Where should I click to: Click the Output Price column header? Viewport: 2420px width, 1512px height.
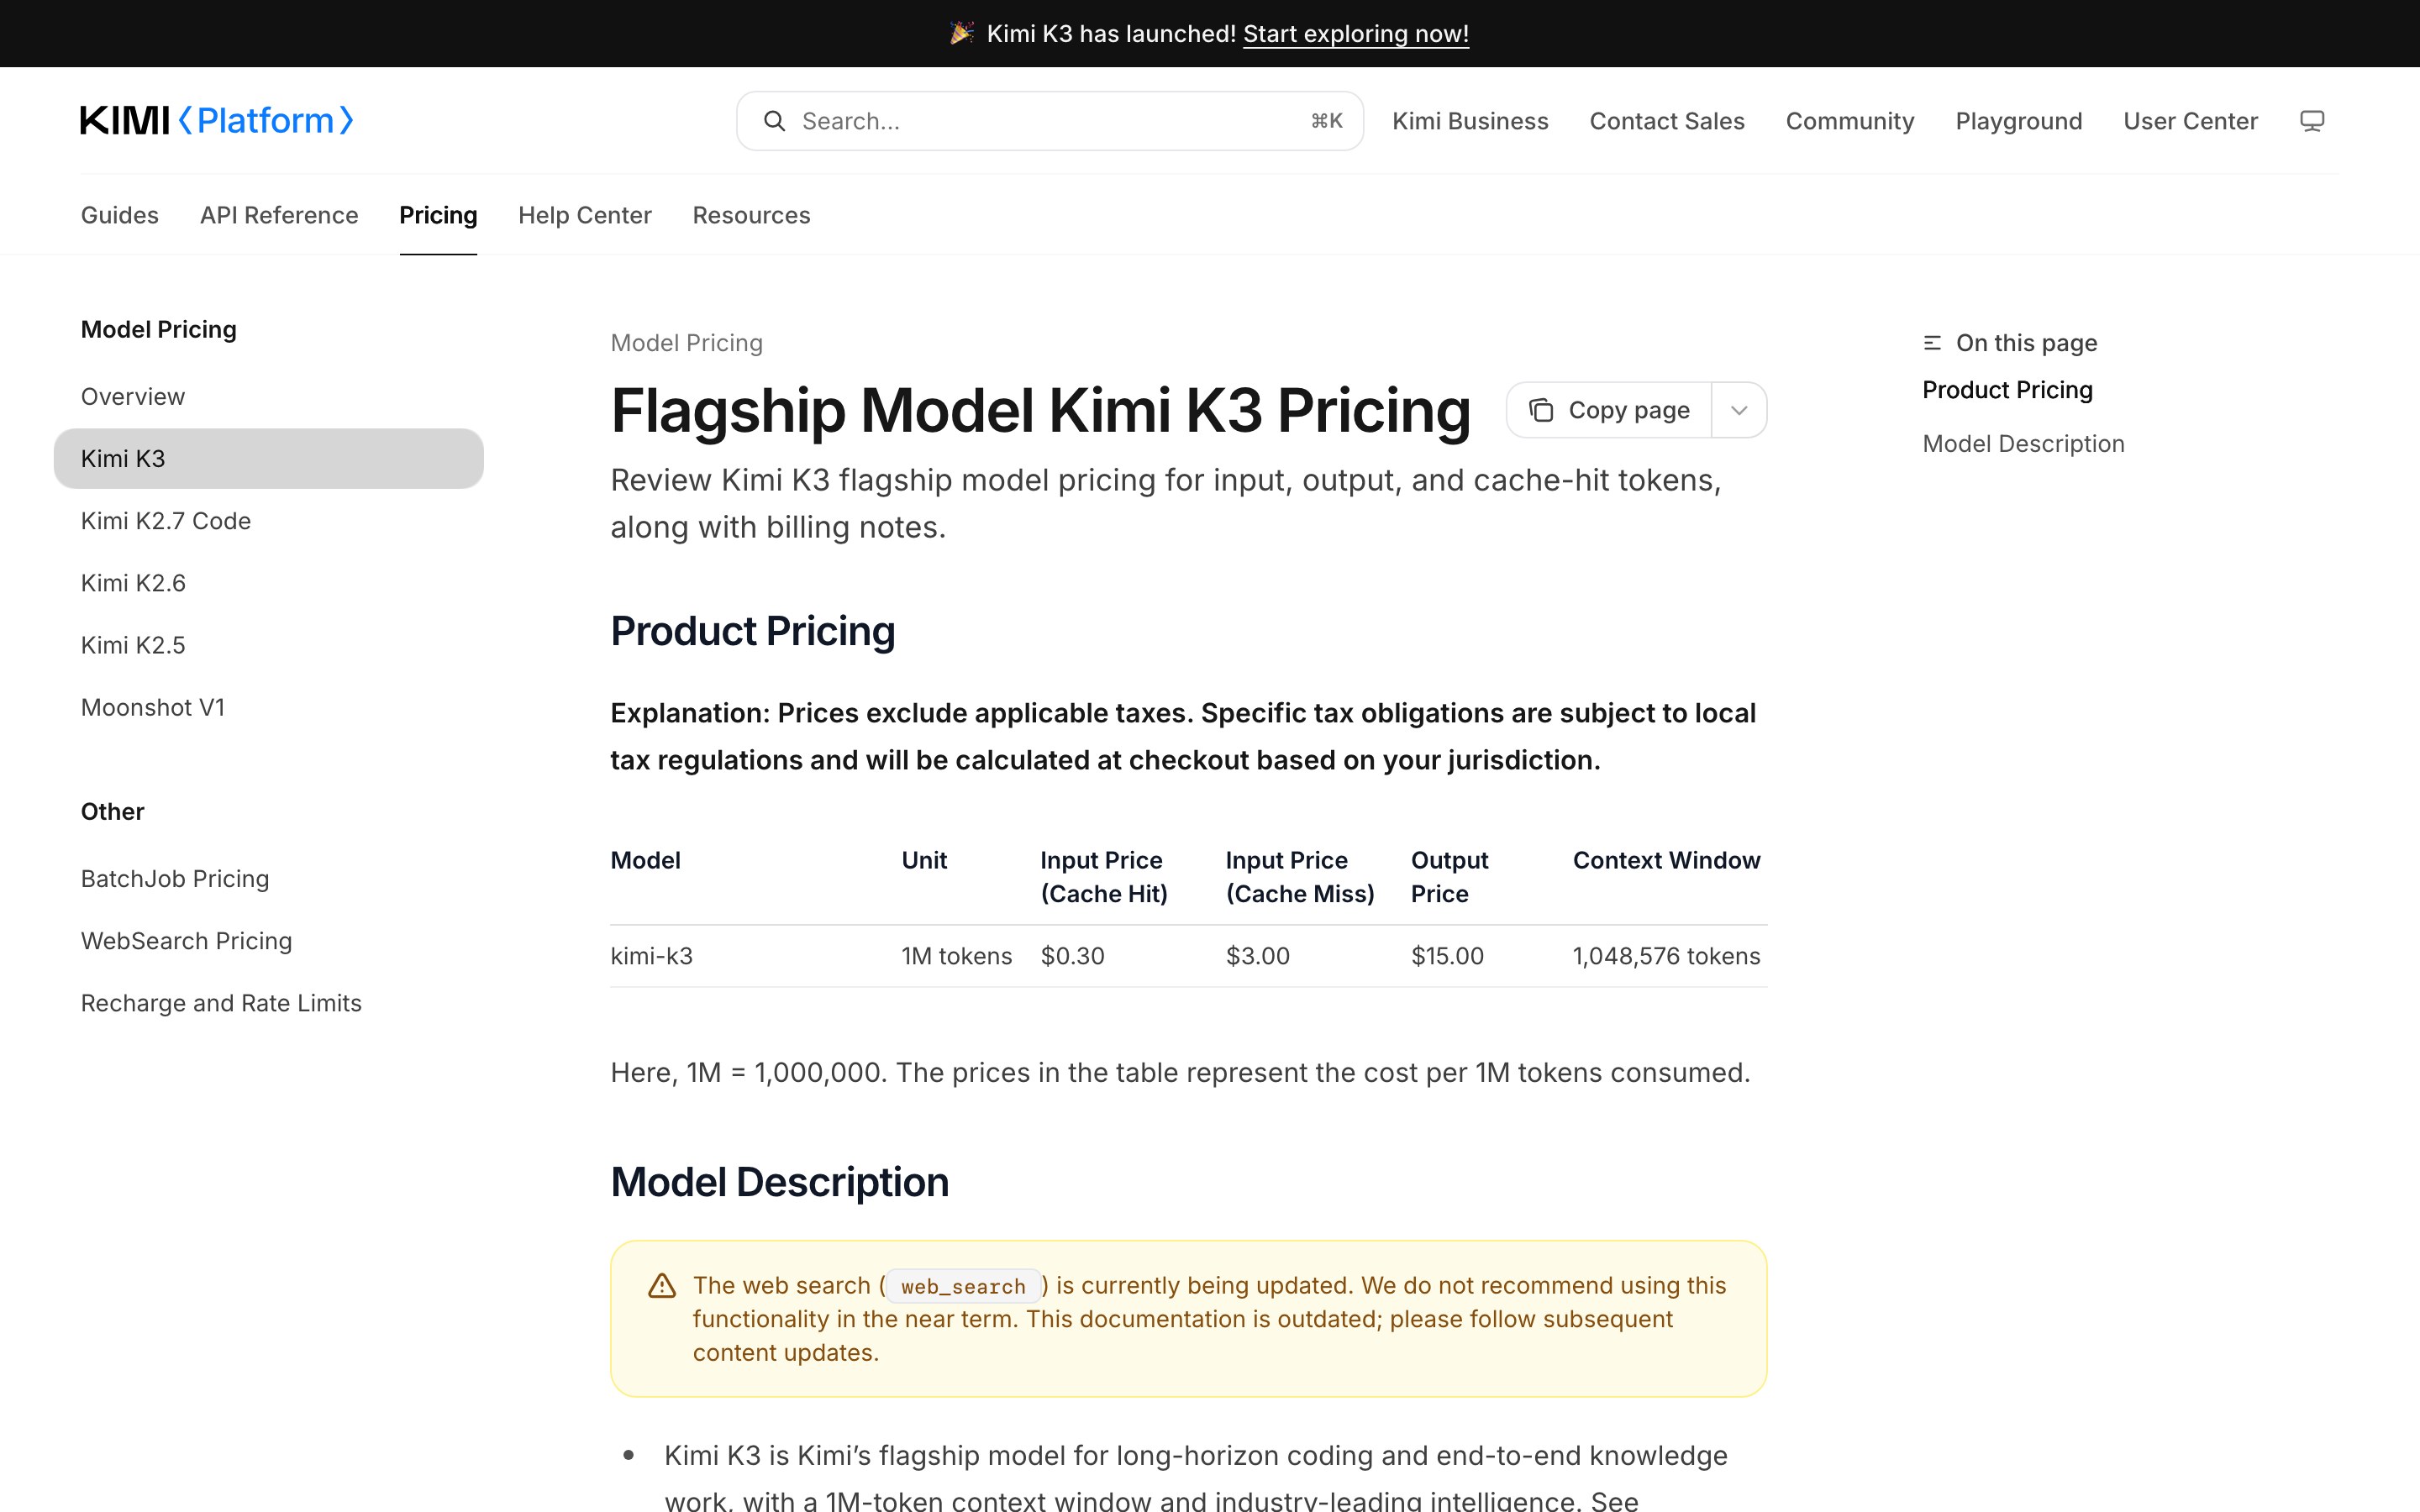coord(1450,877)
